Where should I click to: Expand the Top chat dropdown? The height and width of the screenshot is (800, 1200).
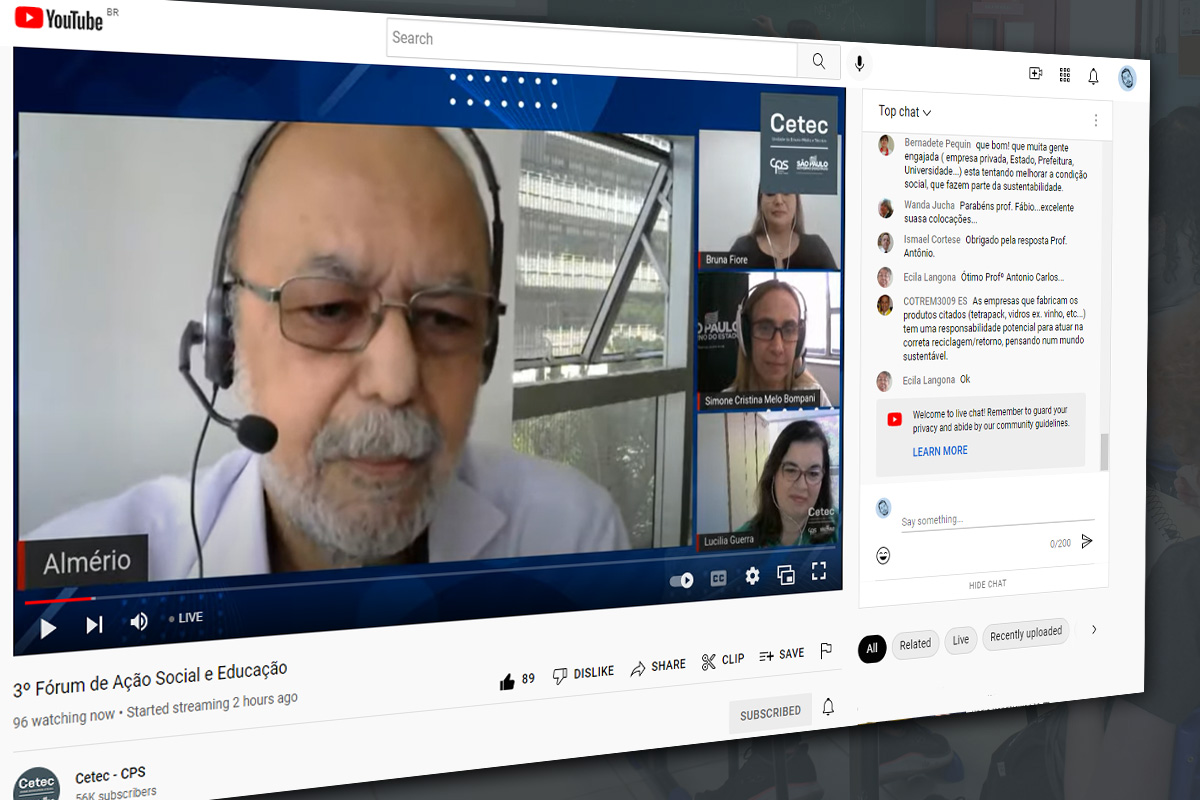[x=905, y=112]
